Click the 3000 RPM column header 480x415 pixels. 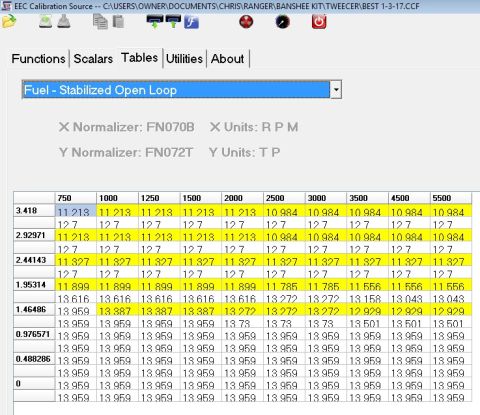tap(326, 198)
